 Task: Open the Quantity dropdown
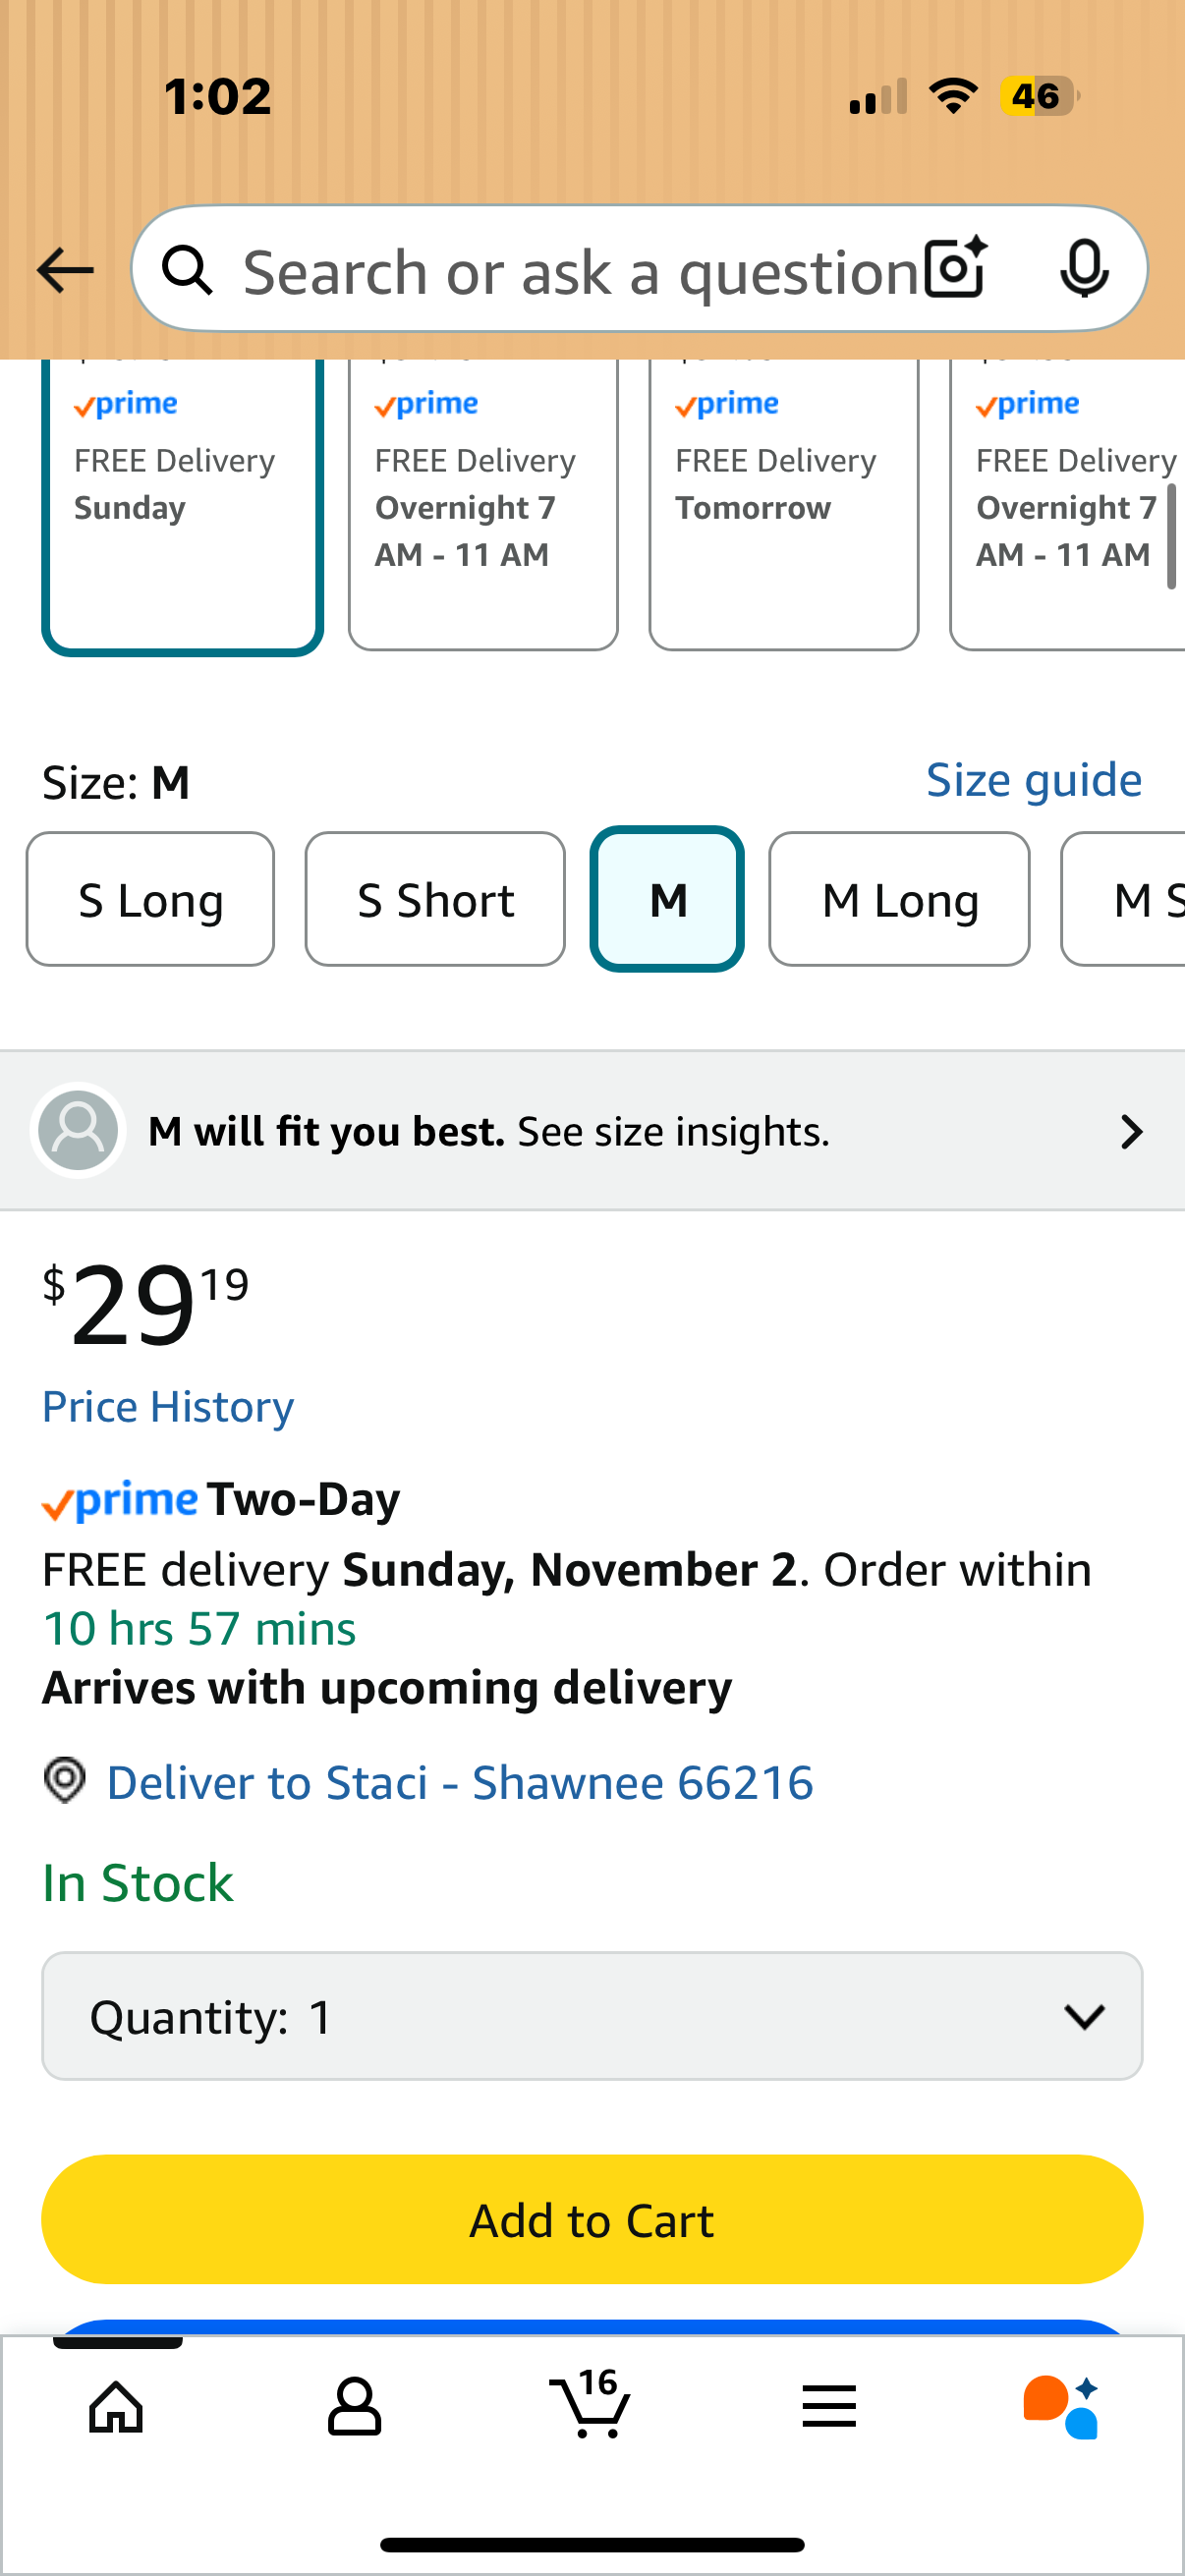coord(592,2016)
